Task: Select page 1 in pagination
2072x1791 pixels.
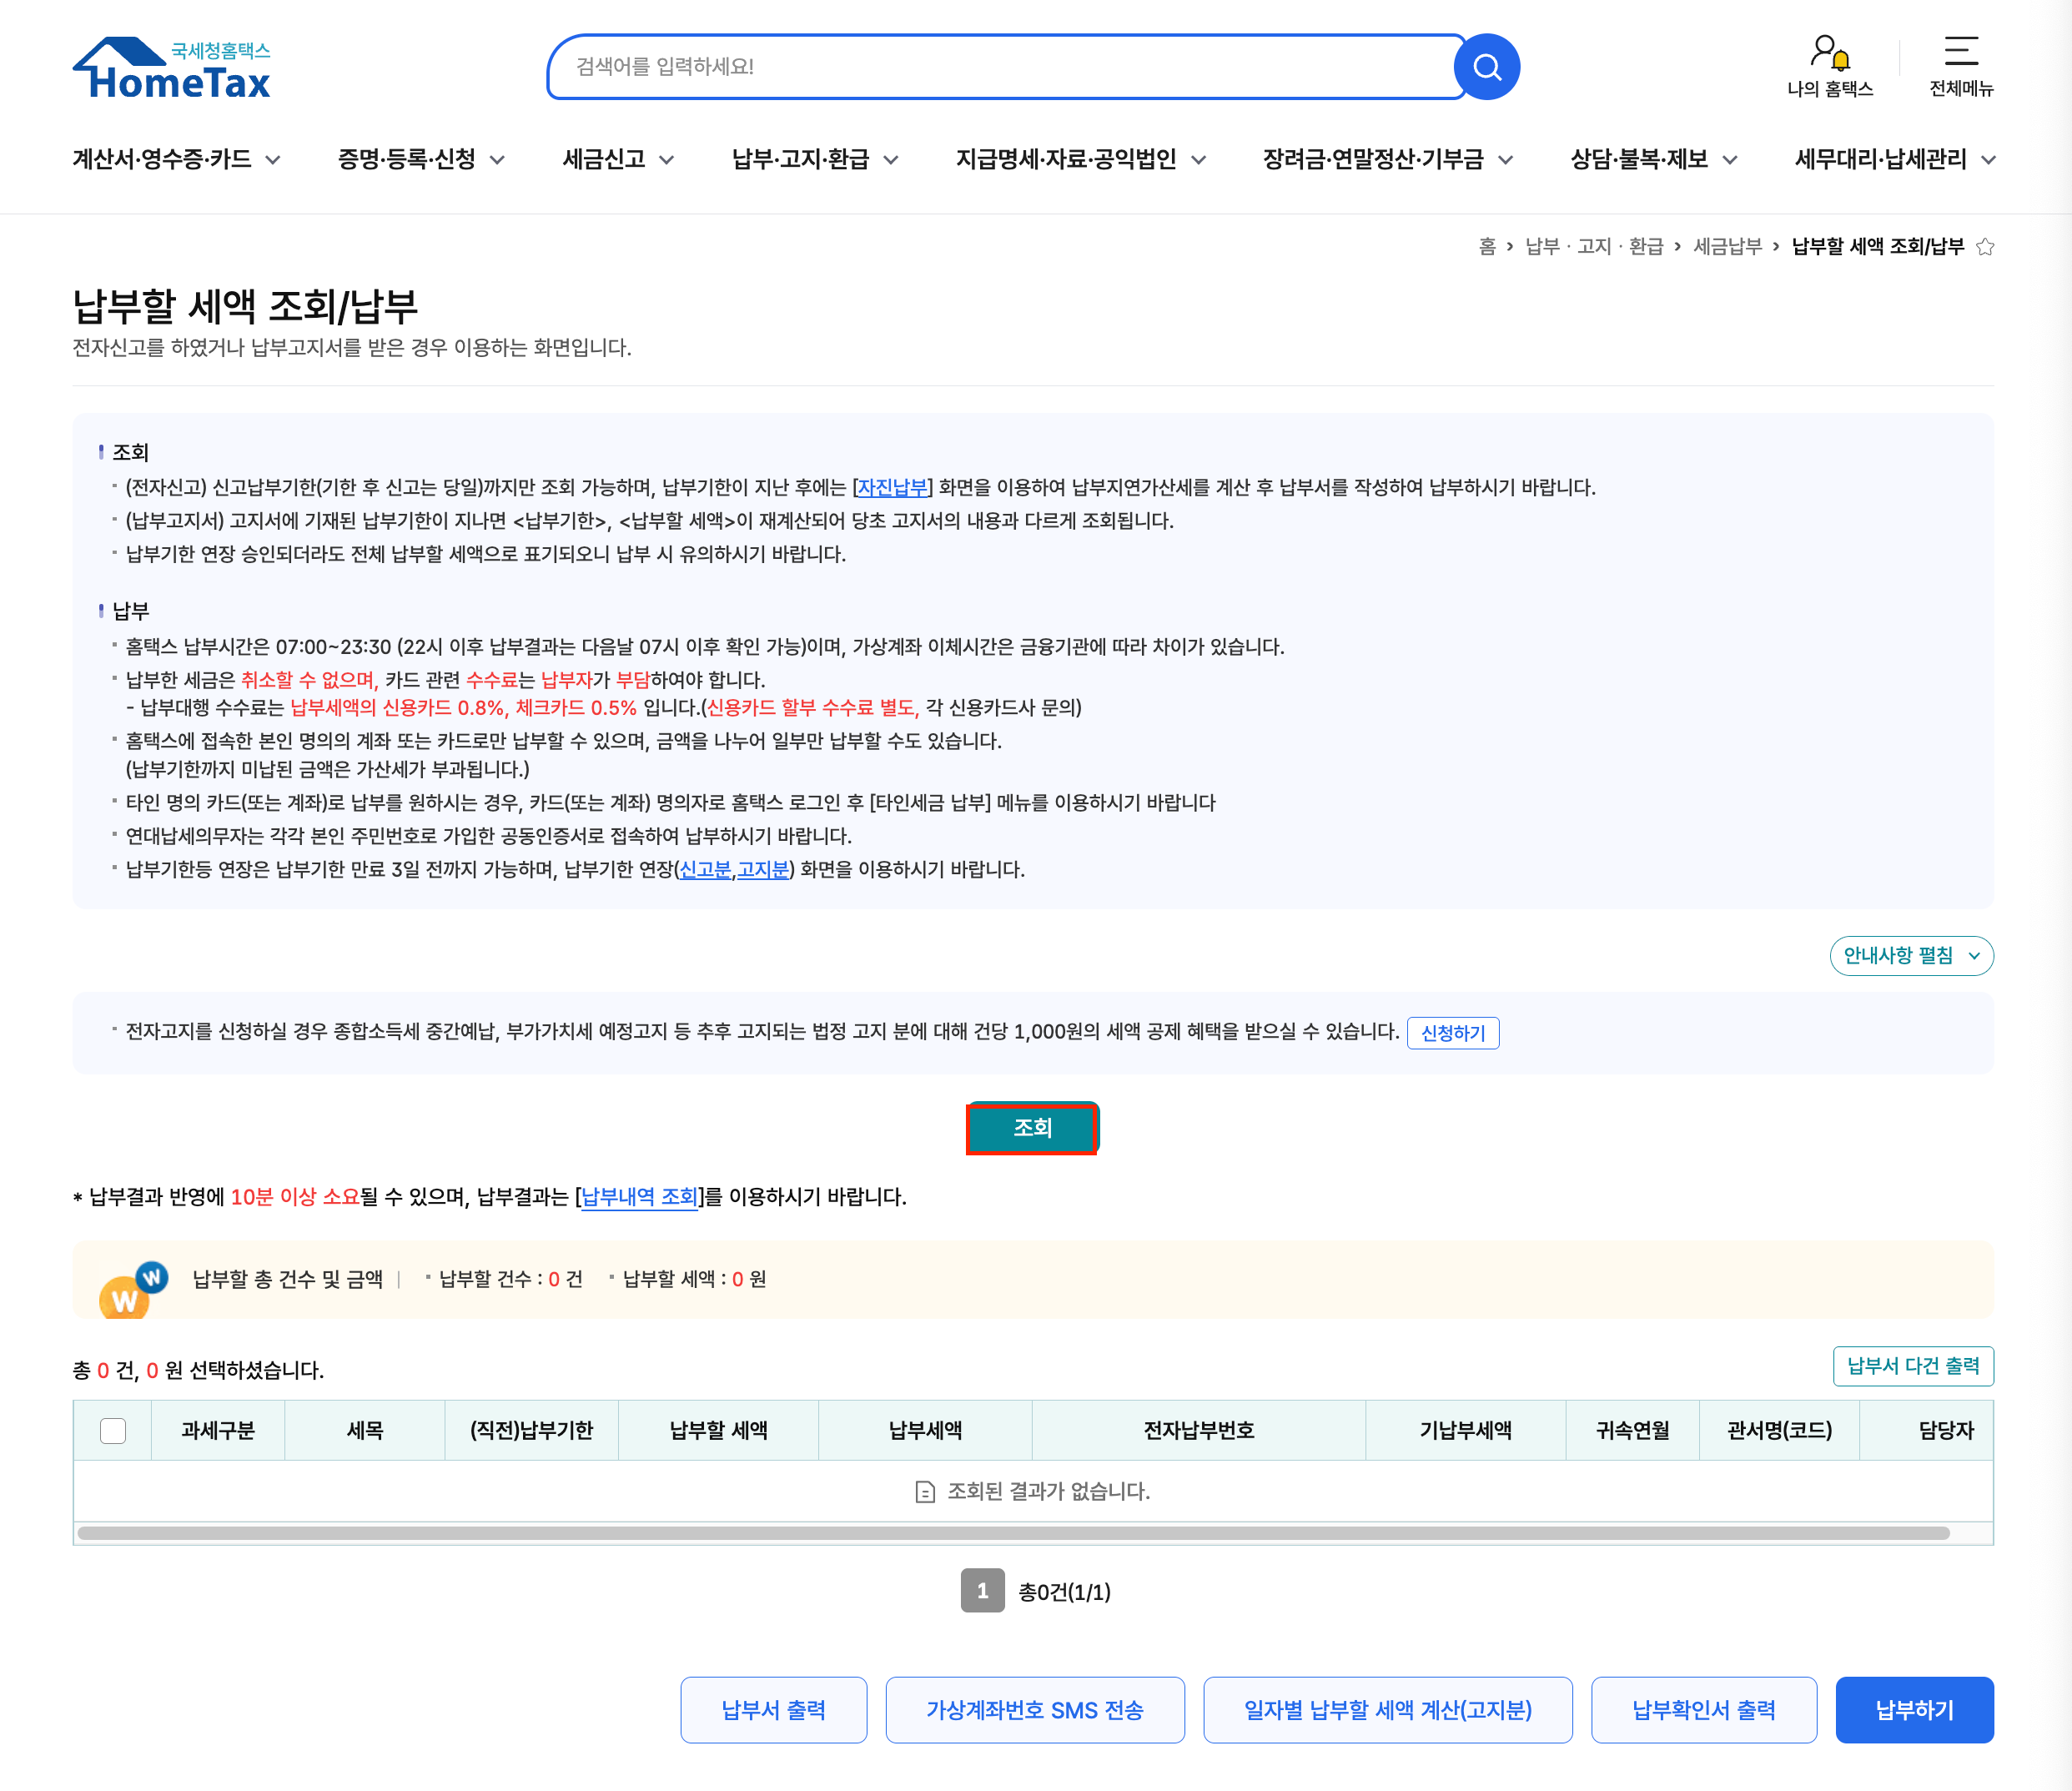Action: 982,1591
